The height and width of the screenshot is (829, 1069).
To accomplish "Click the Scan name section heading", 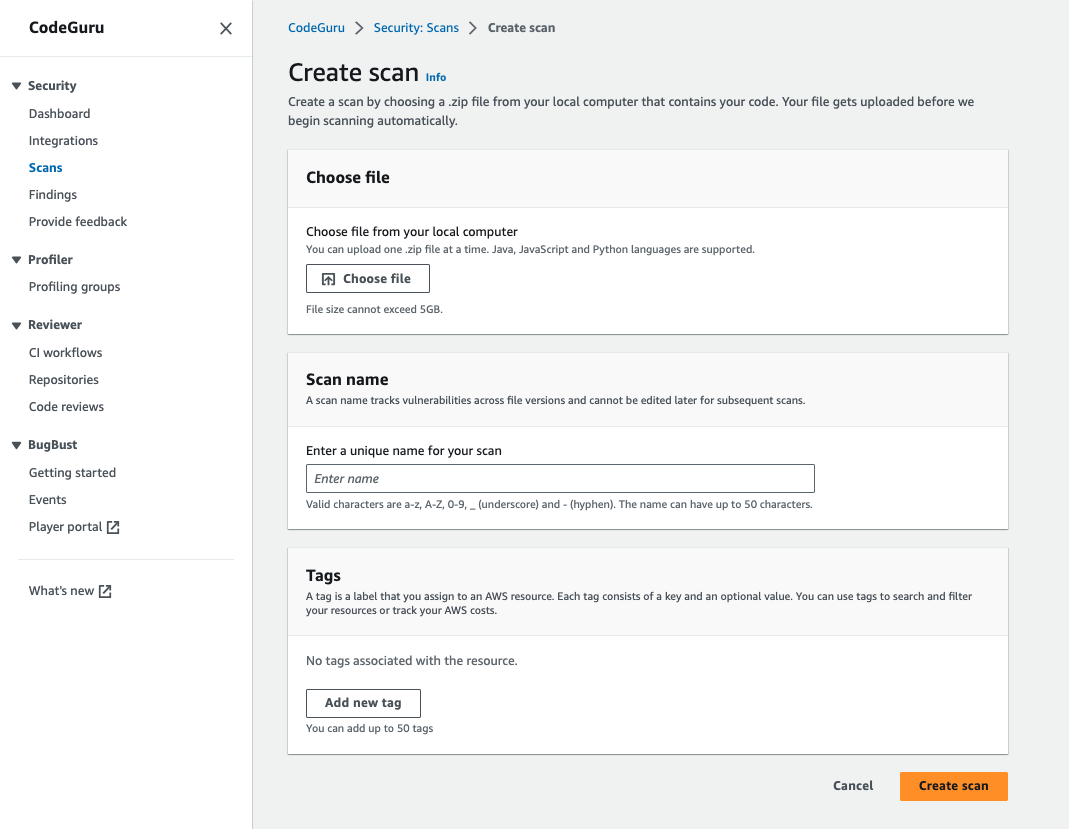I will (x=347, y=380).
